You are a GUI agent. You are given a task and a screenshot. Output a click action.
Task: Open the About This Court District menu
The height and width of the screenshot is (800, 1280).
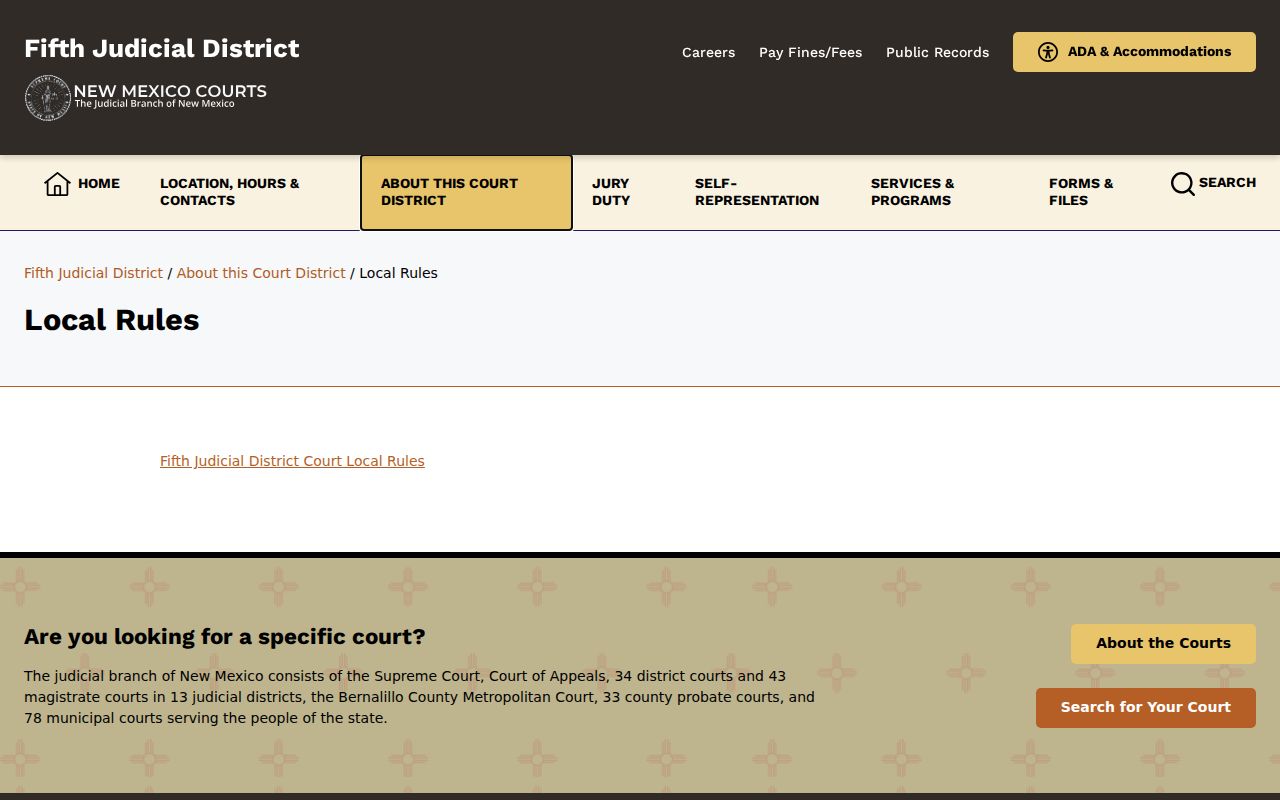(466, 192)
